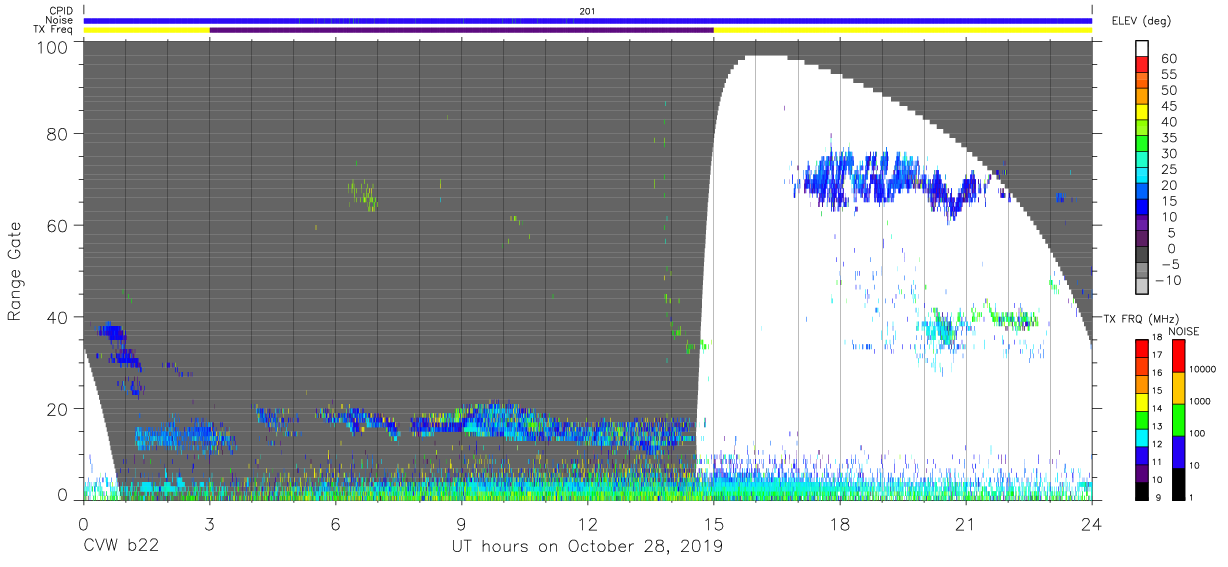Screen dimensions: 1228x567
Task: Click the 6 tick label on UT hours axis
Action: 335,523
